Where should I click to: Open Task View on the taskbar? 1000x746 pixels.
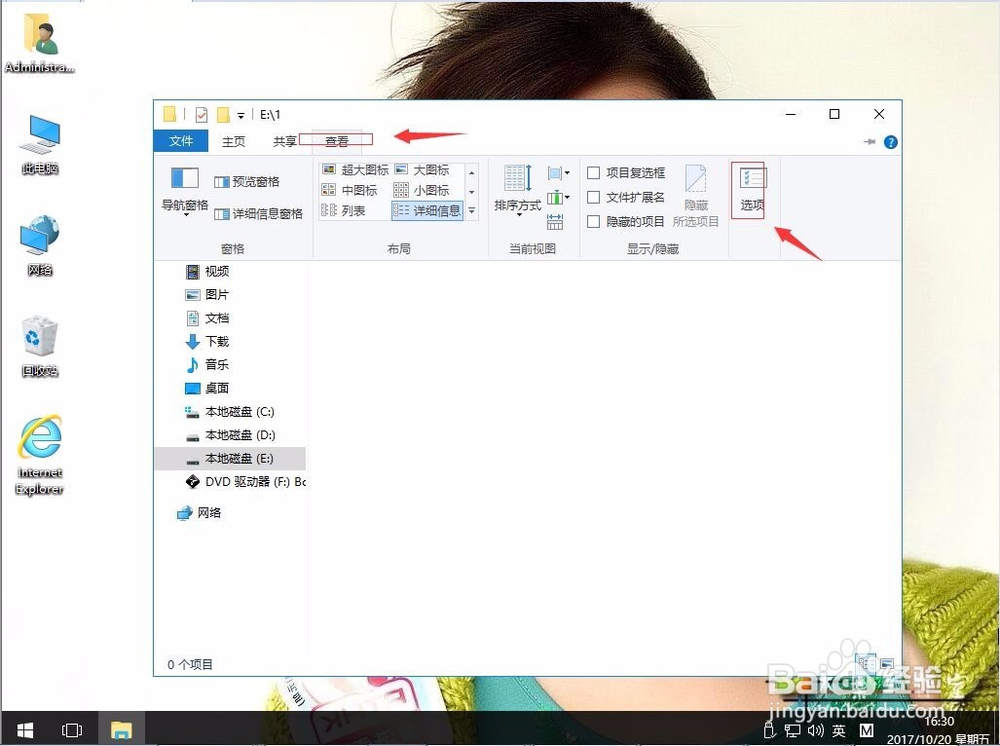(71, 729)
